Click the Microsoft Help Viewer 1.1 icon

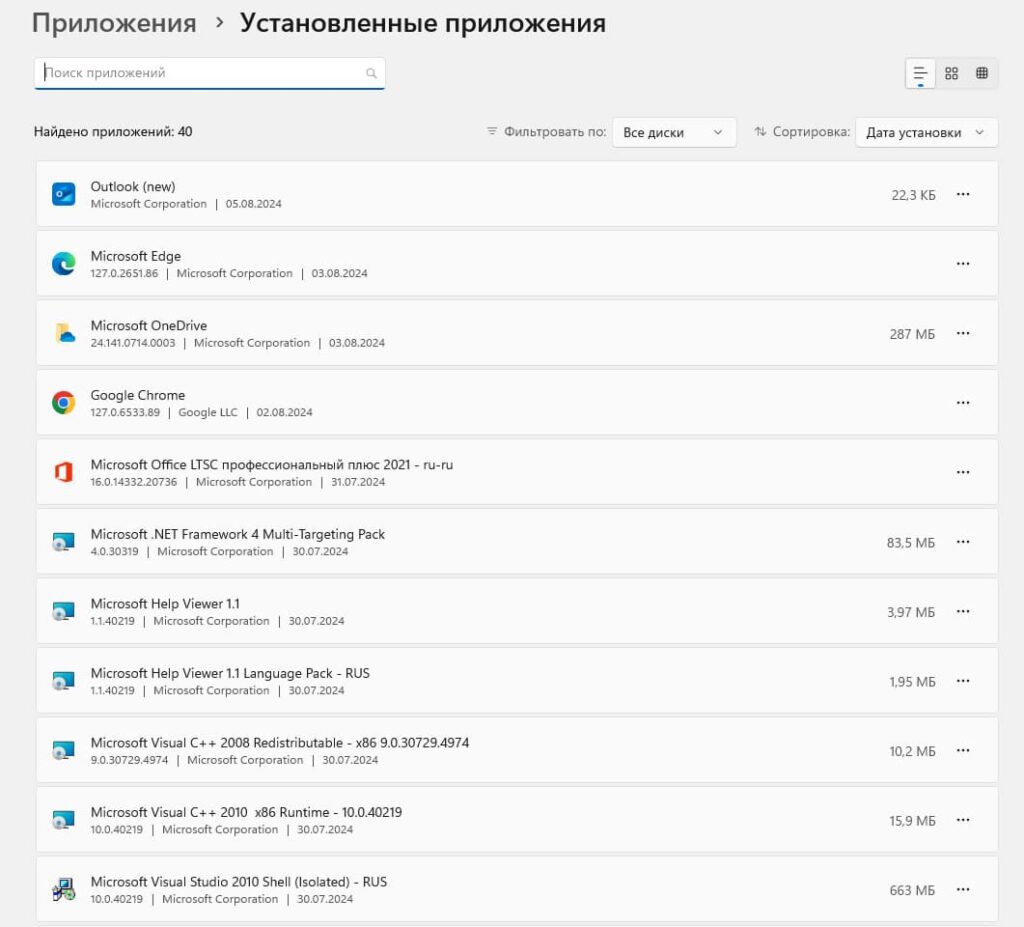click(63, 611)
